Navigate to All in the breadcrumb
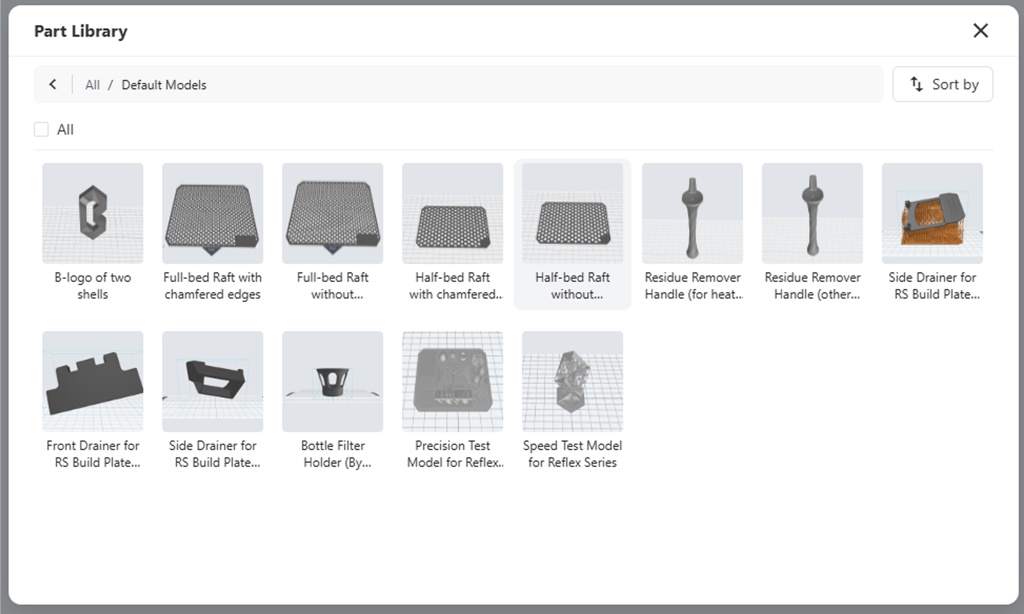1024x614 pixels. (x=92, y=85)
